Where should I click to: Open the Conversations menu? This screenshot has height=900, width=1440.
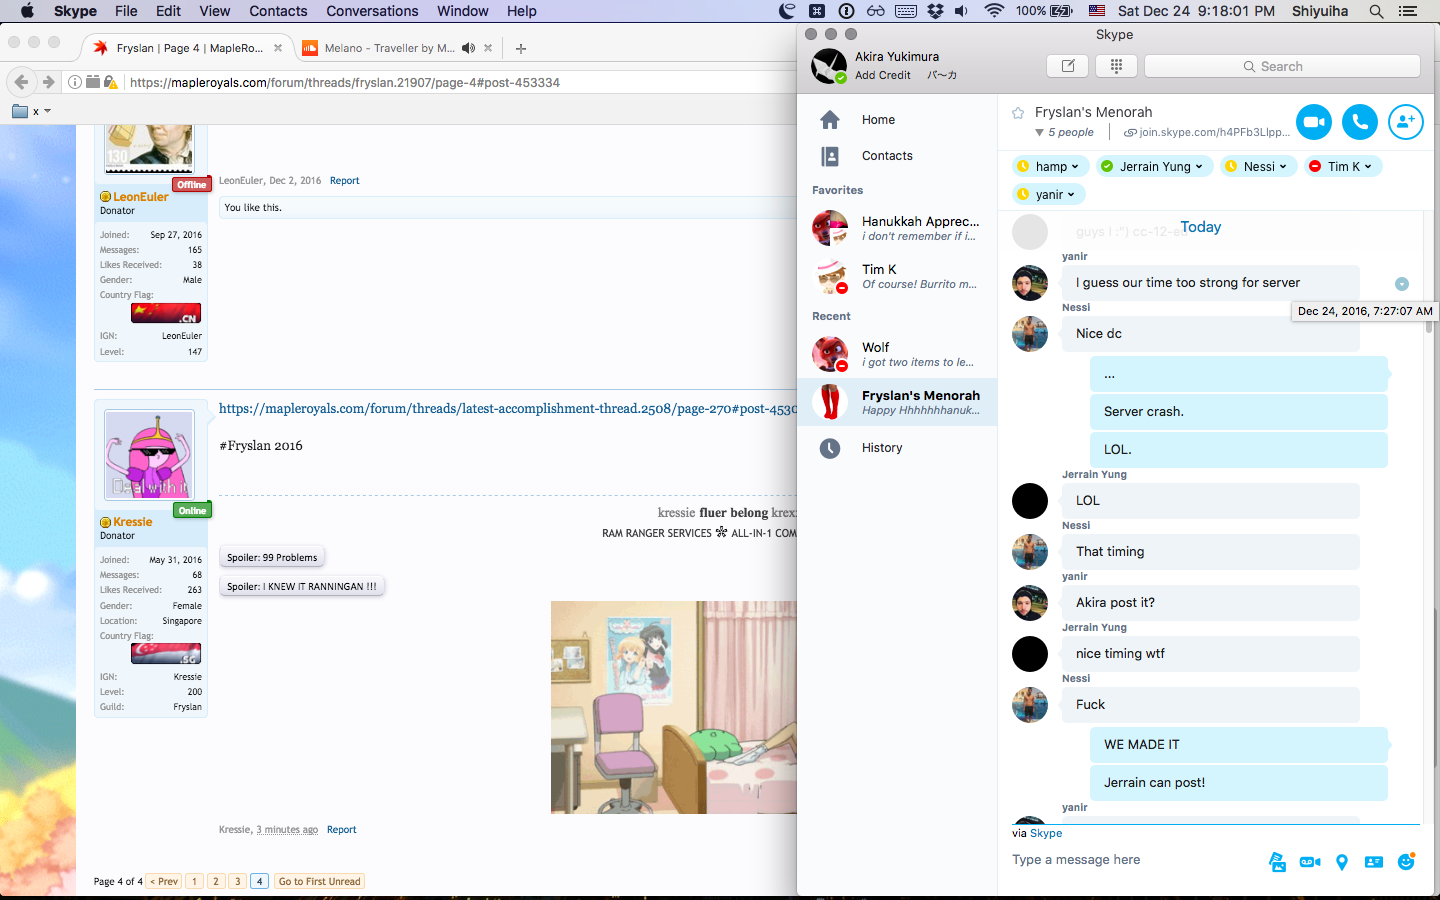click(372, 11)
